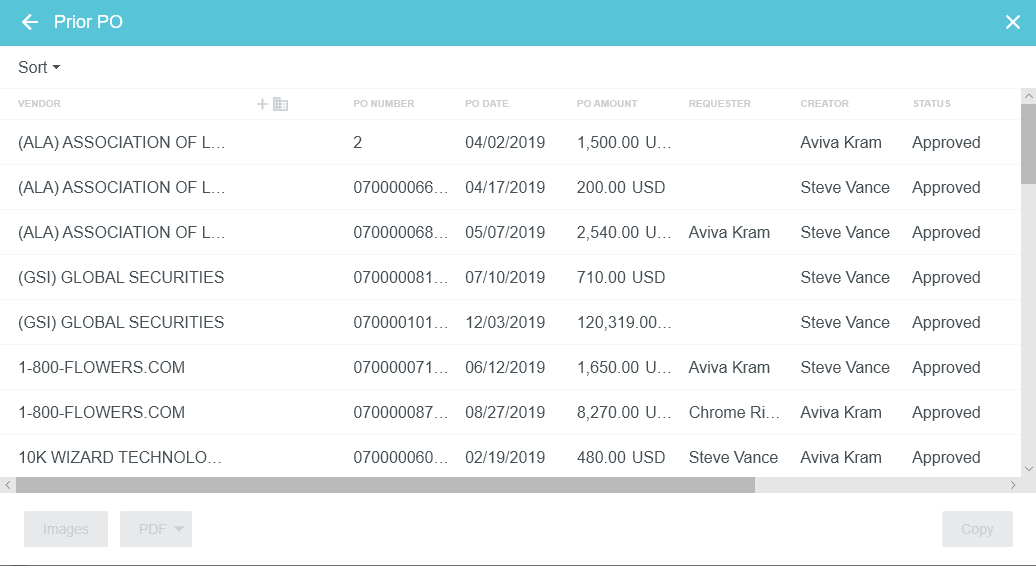Click the Status column header
Viewport: 1036px width, 566px height.
tap(931, 104)
